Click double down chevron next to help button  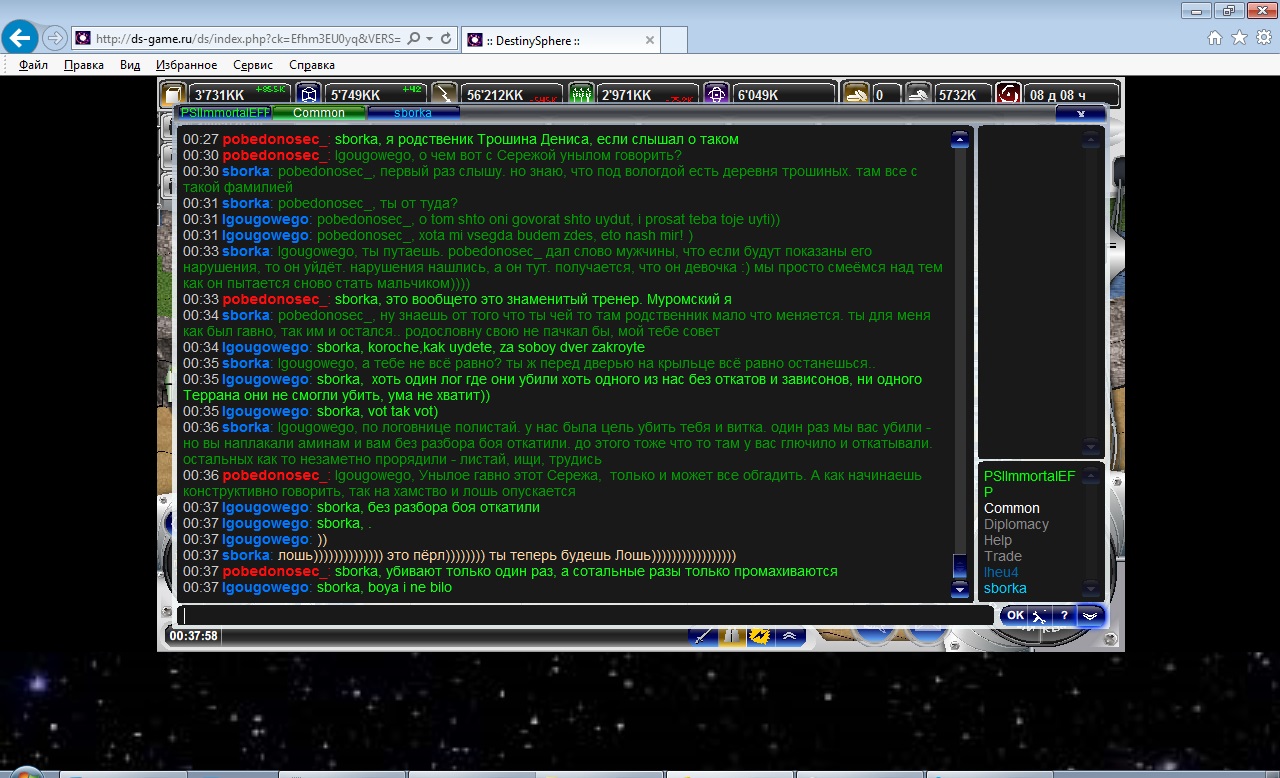(1090, 615)
